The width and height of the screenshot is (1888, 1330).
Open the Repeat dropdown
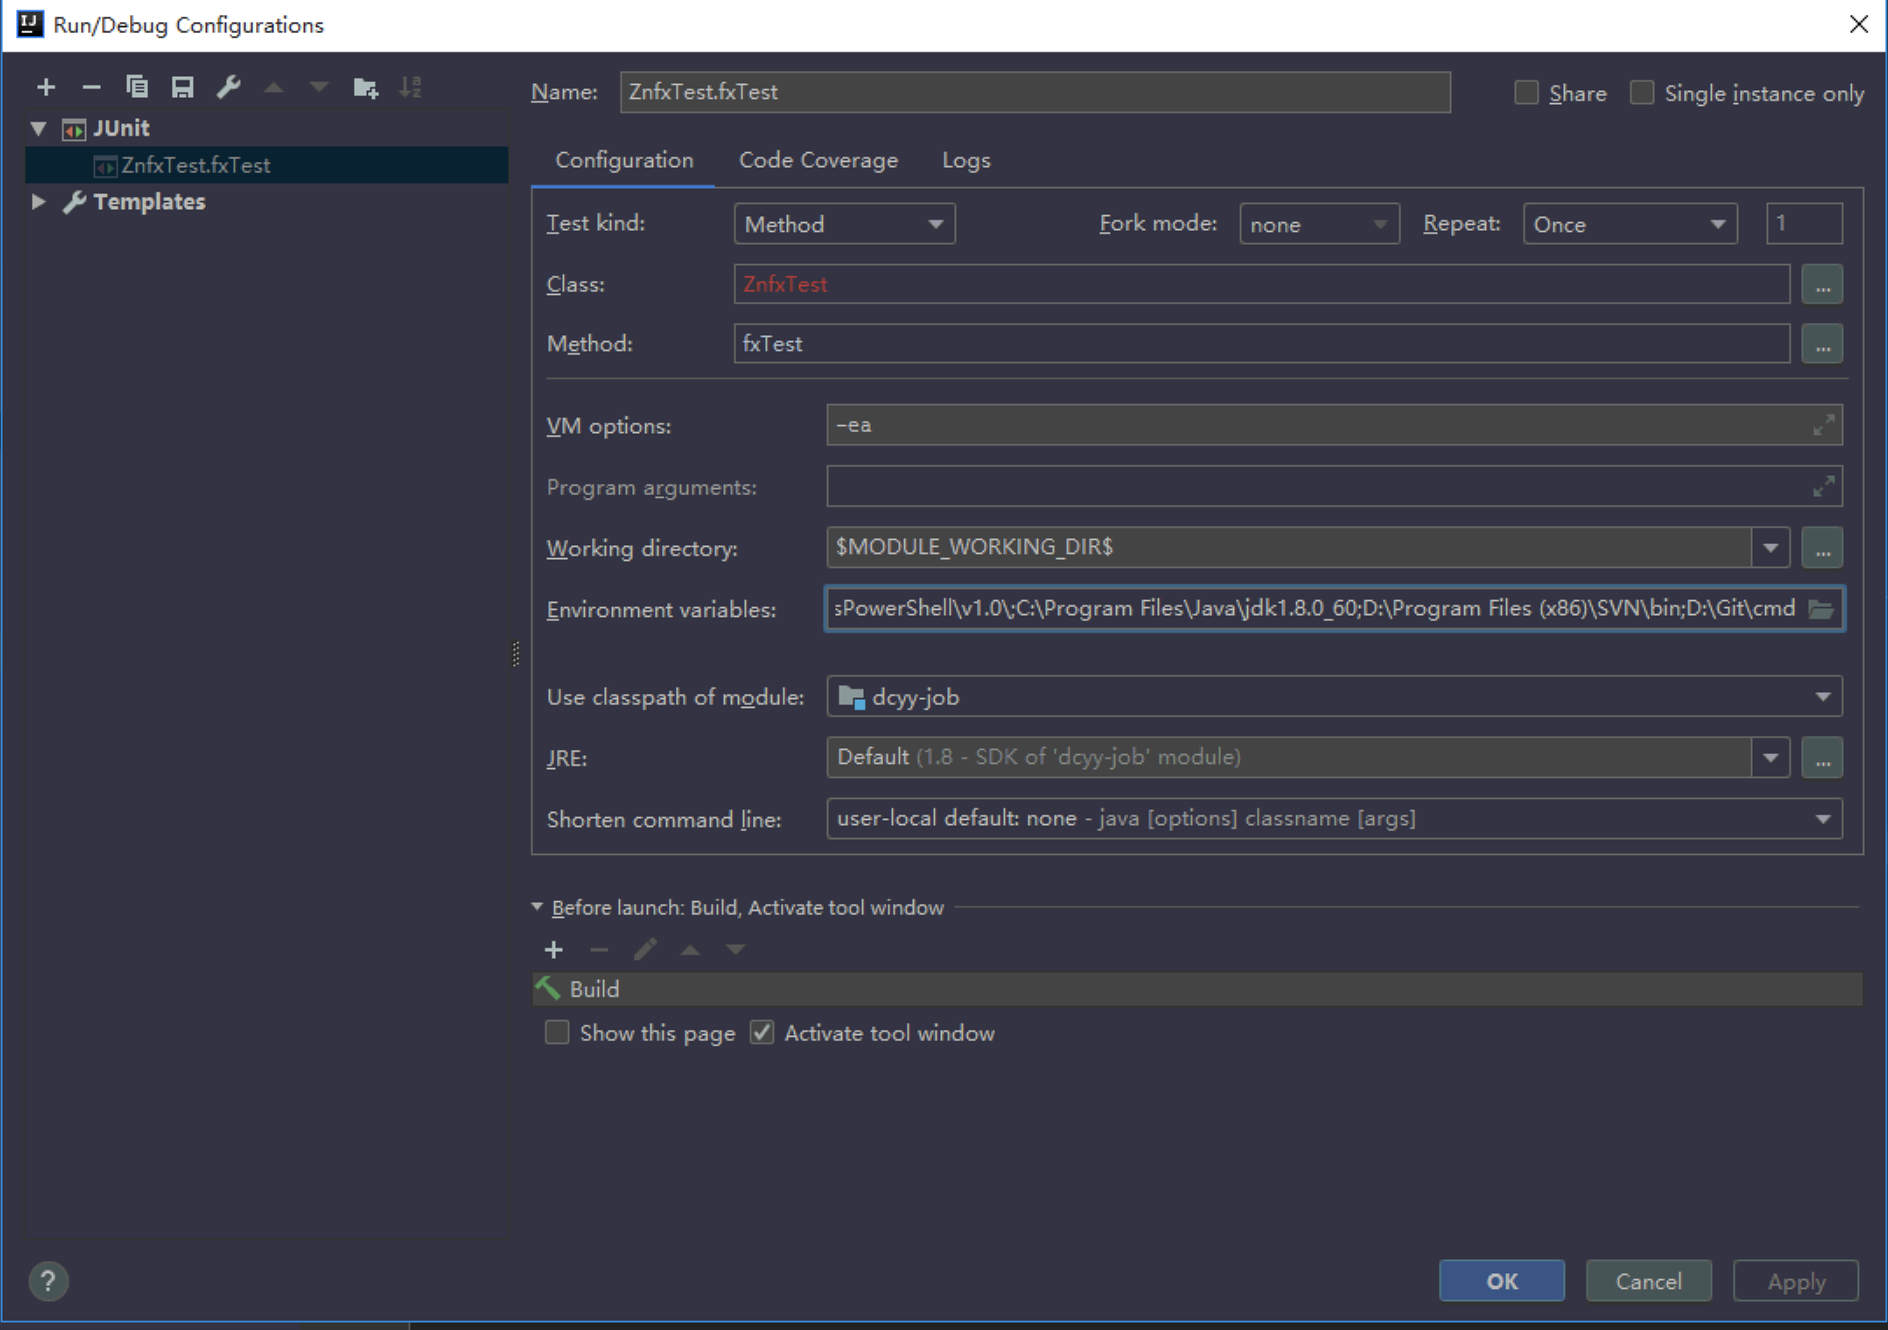[x=1629, y=224]
